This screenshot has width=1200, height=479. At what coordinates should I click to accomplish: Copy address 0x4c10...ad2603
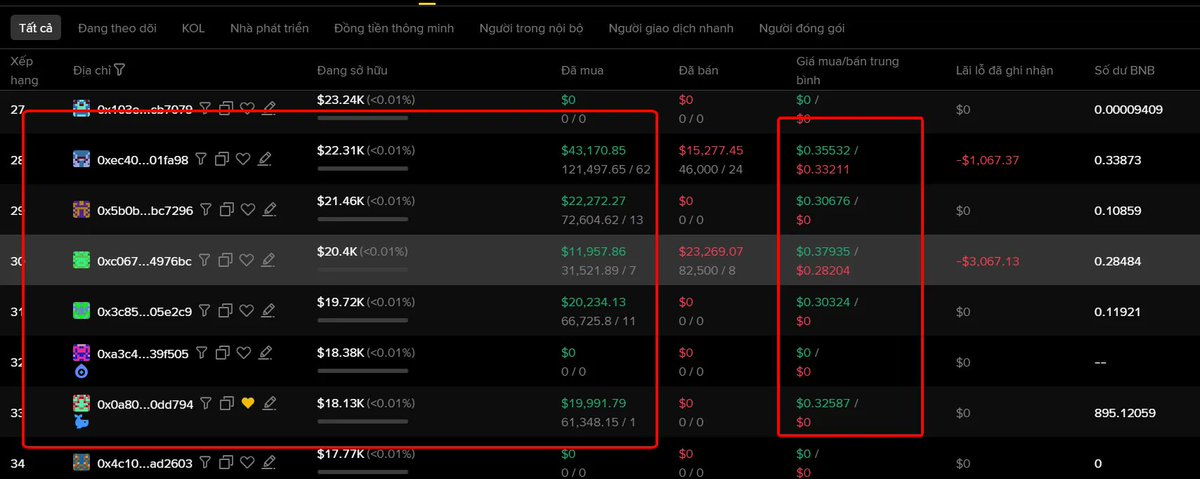[227, 463]
